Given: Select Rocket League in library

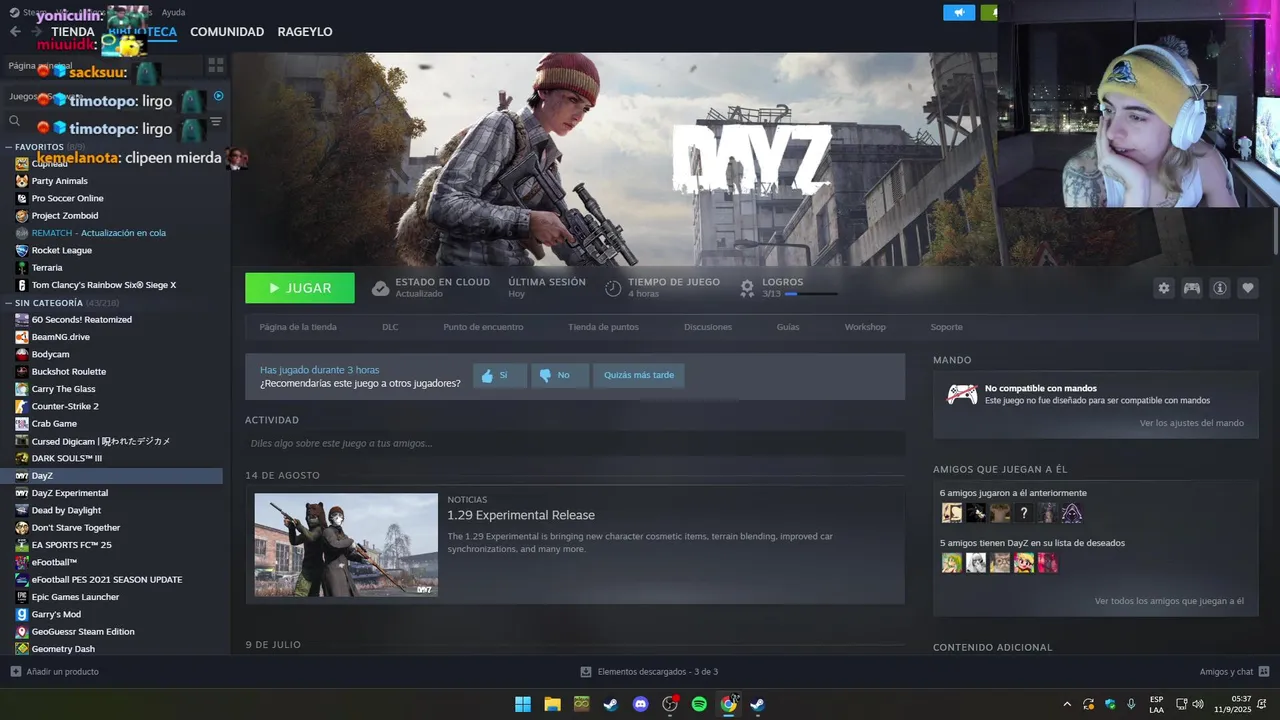Looking at the screenshot, I should point(62,250).
